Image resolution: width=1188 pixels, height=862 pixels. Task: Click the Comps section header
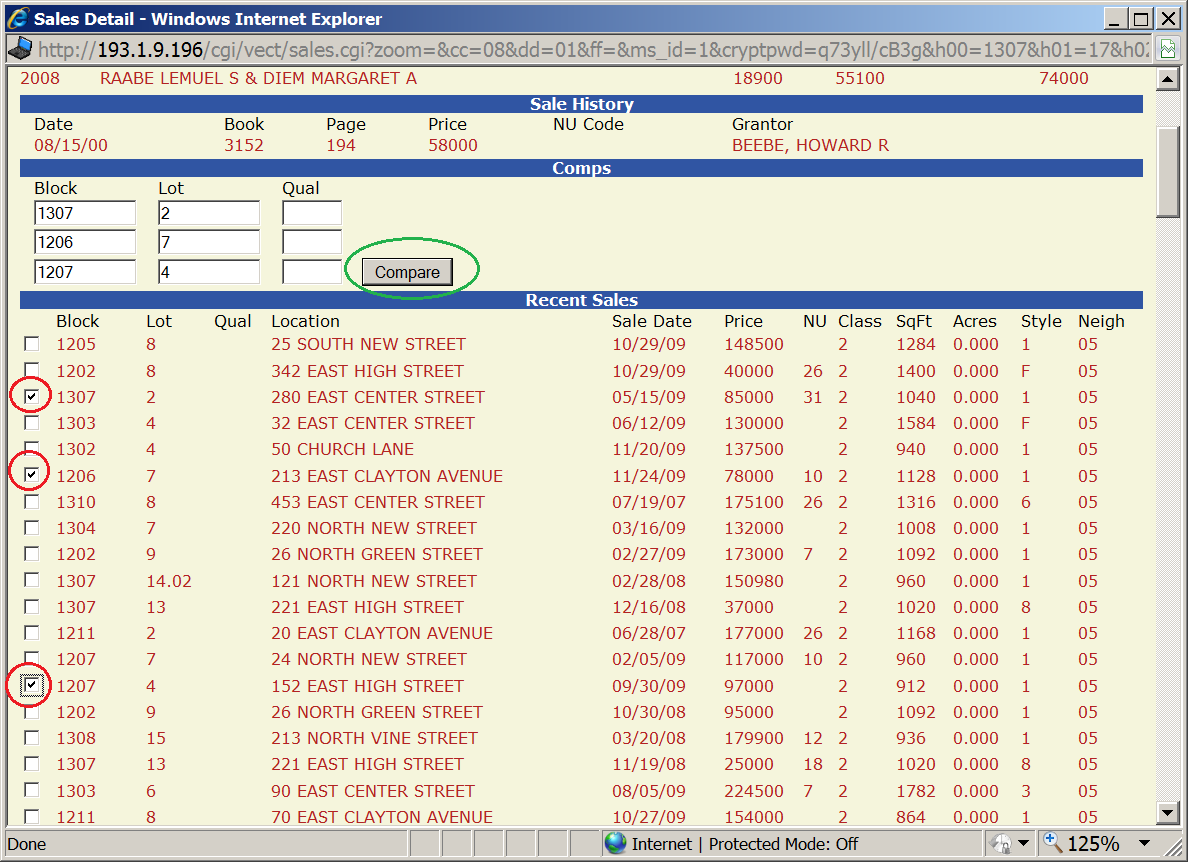[581, 168]
